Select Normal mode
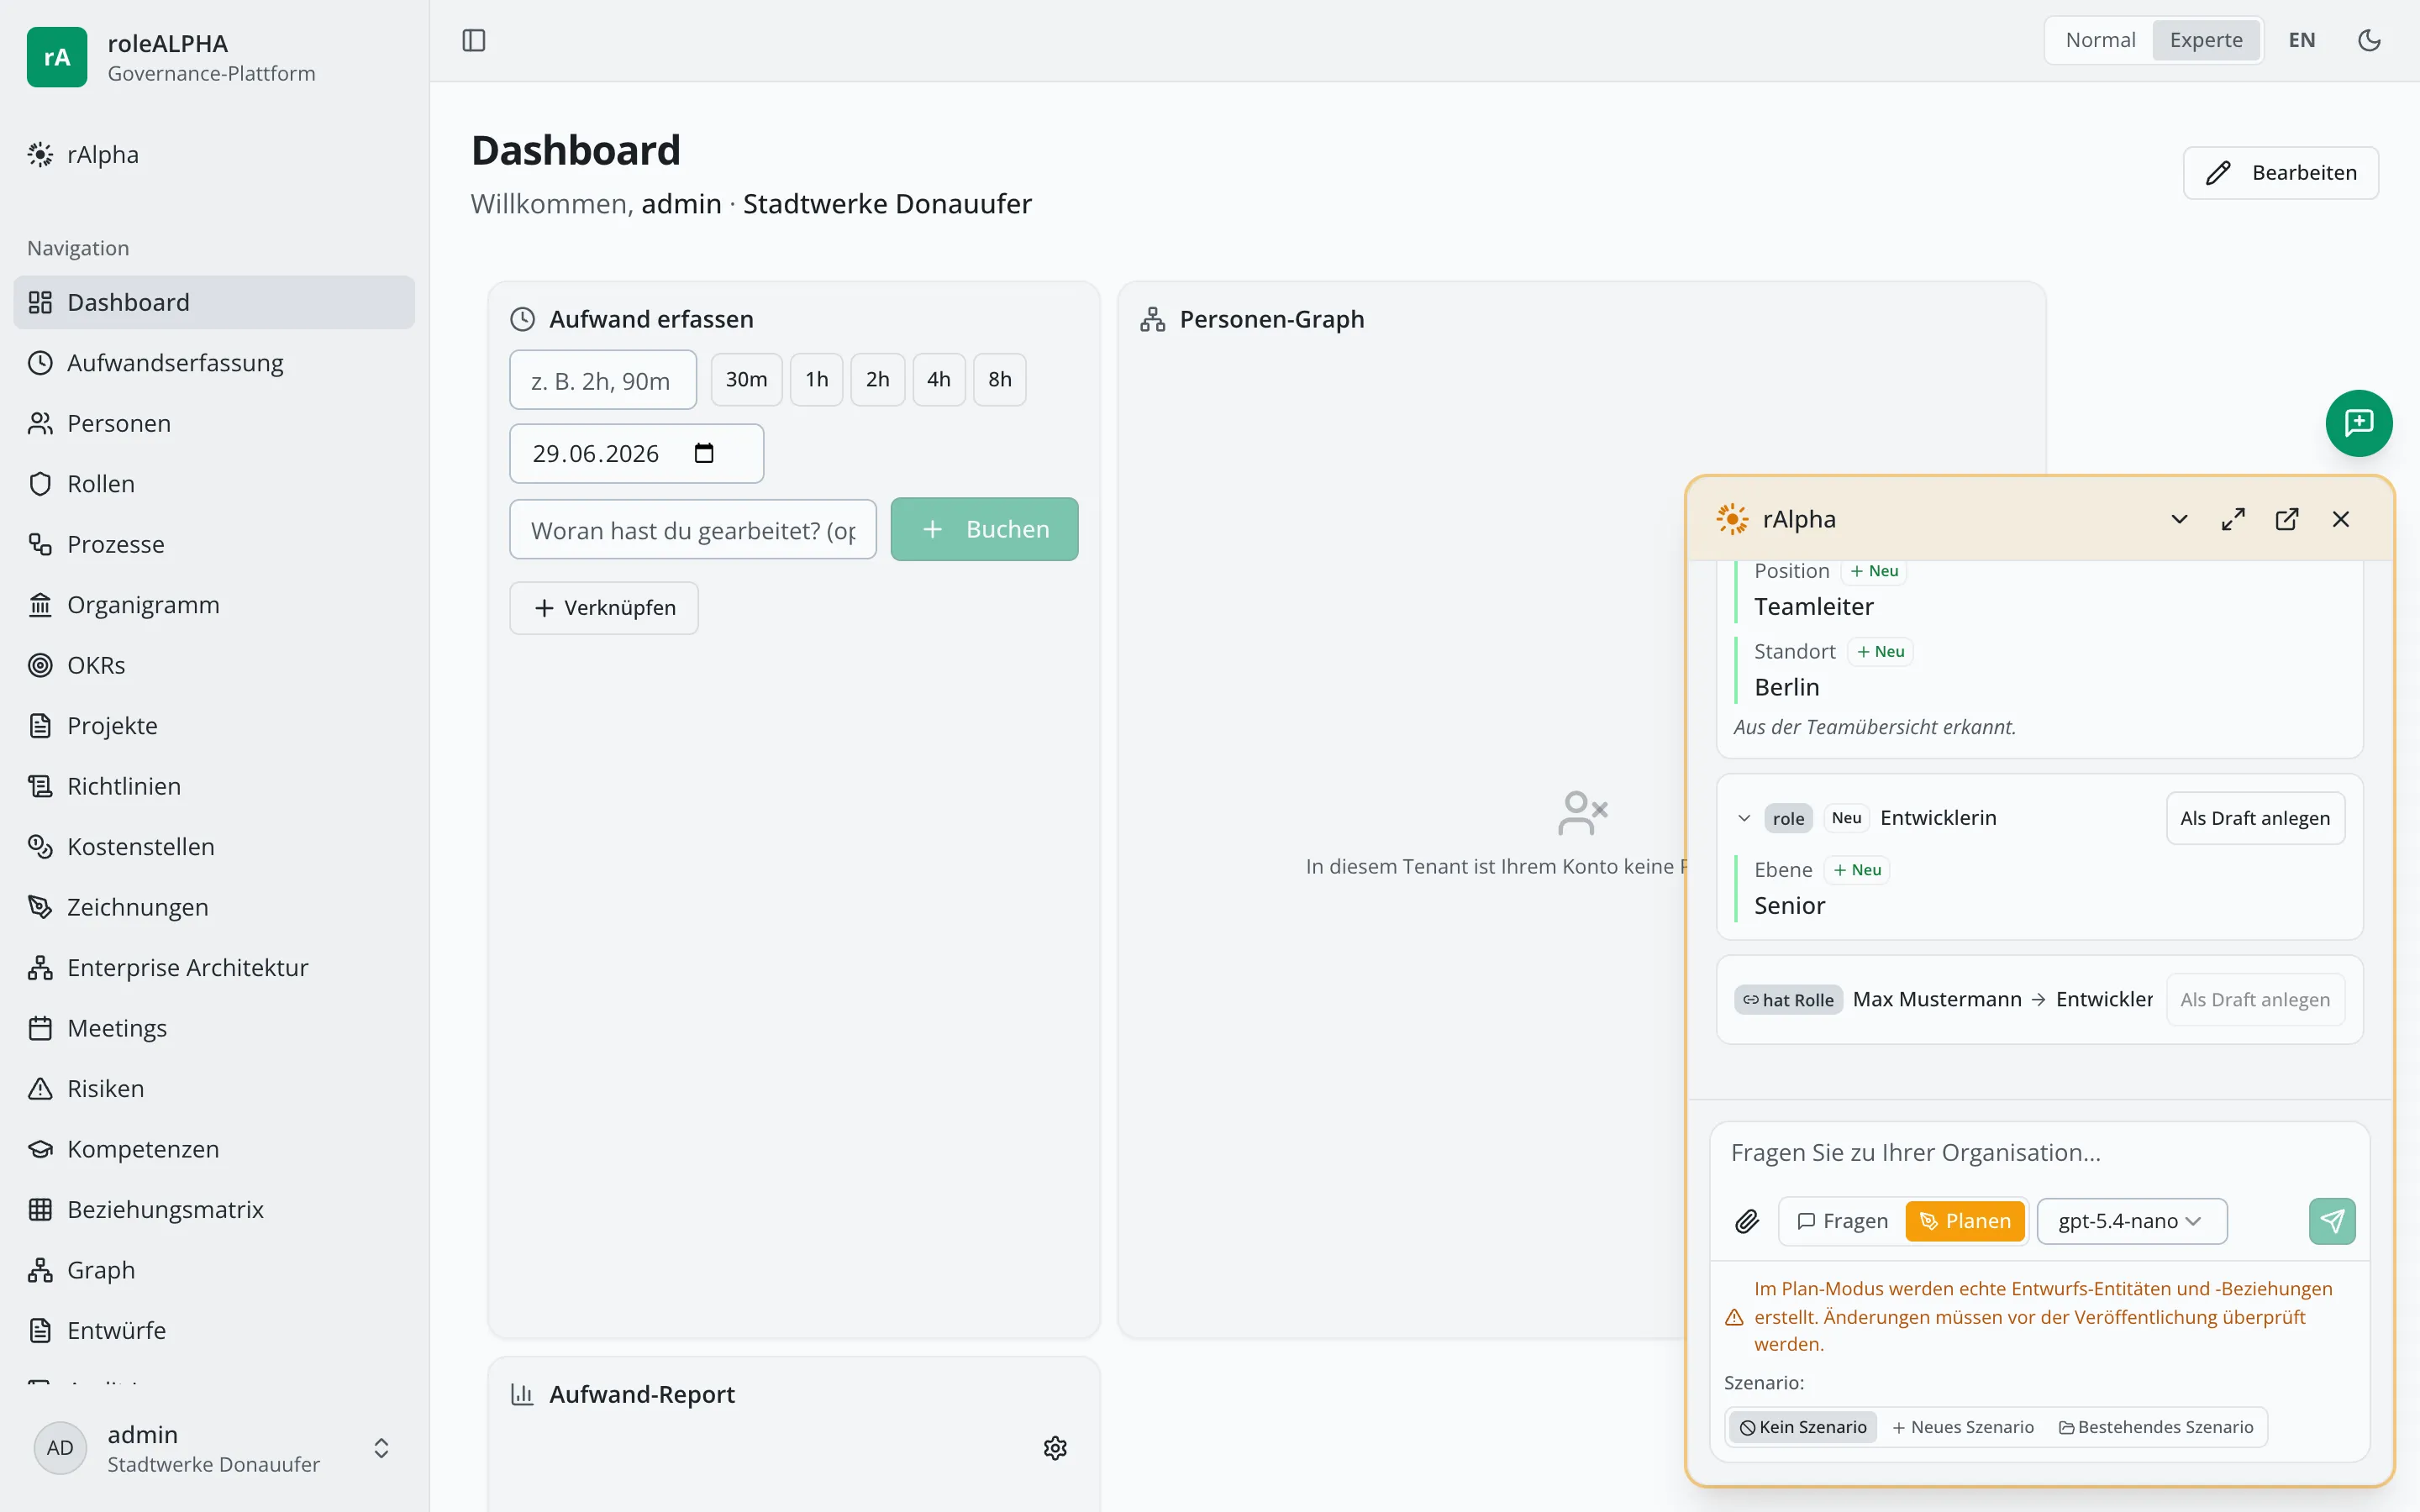 2100,40
